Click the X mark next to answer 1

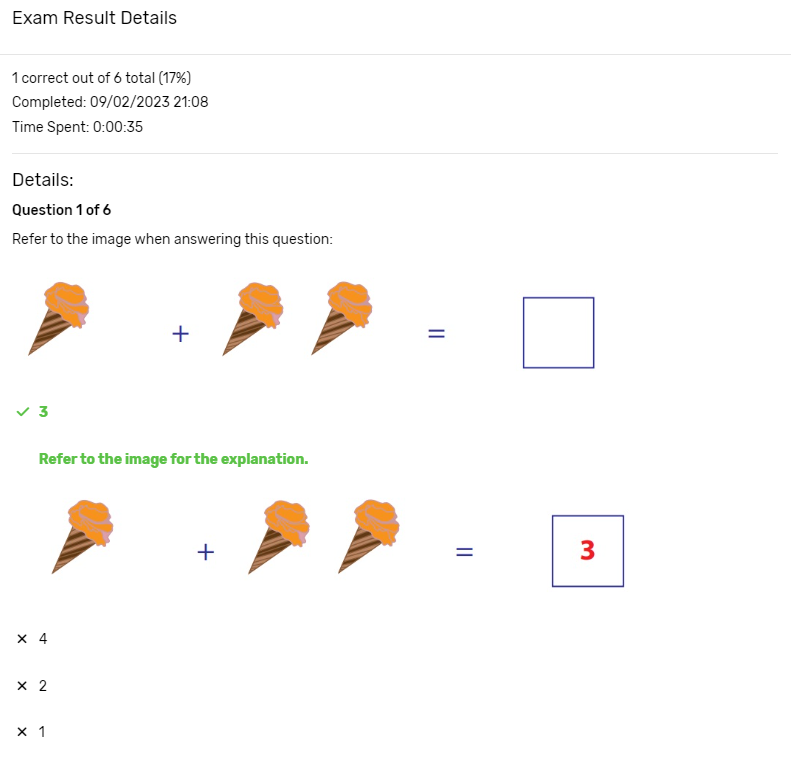[x=22, y=732]
